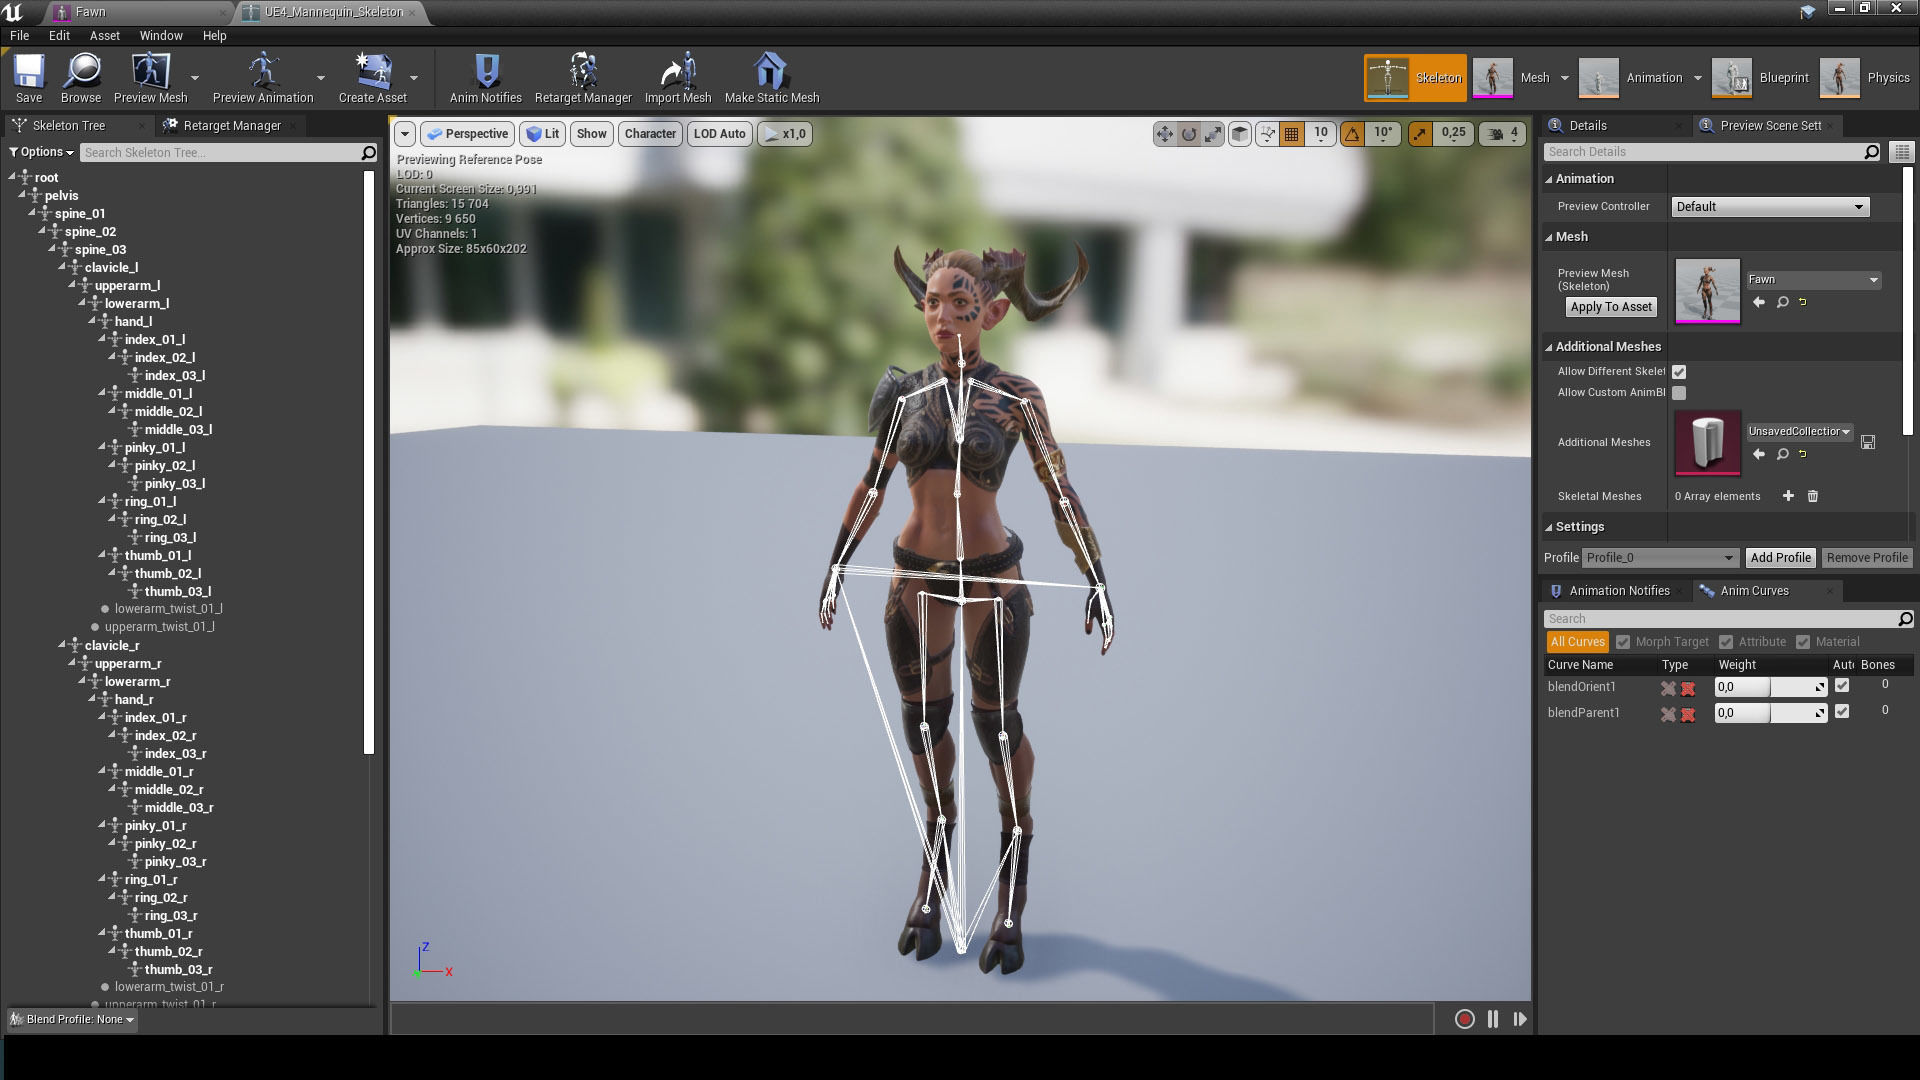Collapse the clavicle_l tree node
Image resolution: width=1920 pixels, height=1080 pixels.
[x=62, y=267]
